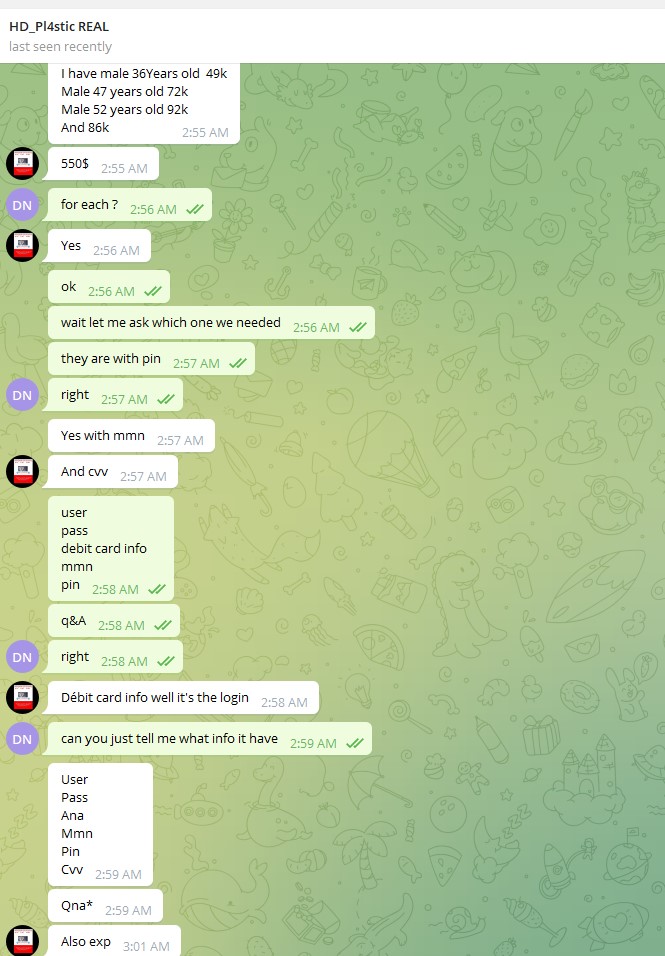665x956 pixels.
Task: Click the sender avatar beside the '550$' message
Action: tap(23, 163)
